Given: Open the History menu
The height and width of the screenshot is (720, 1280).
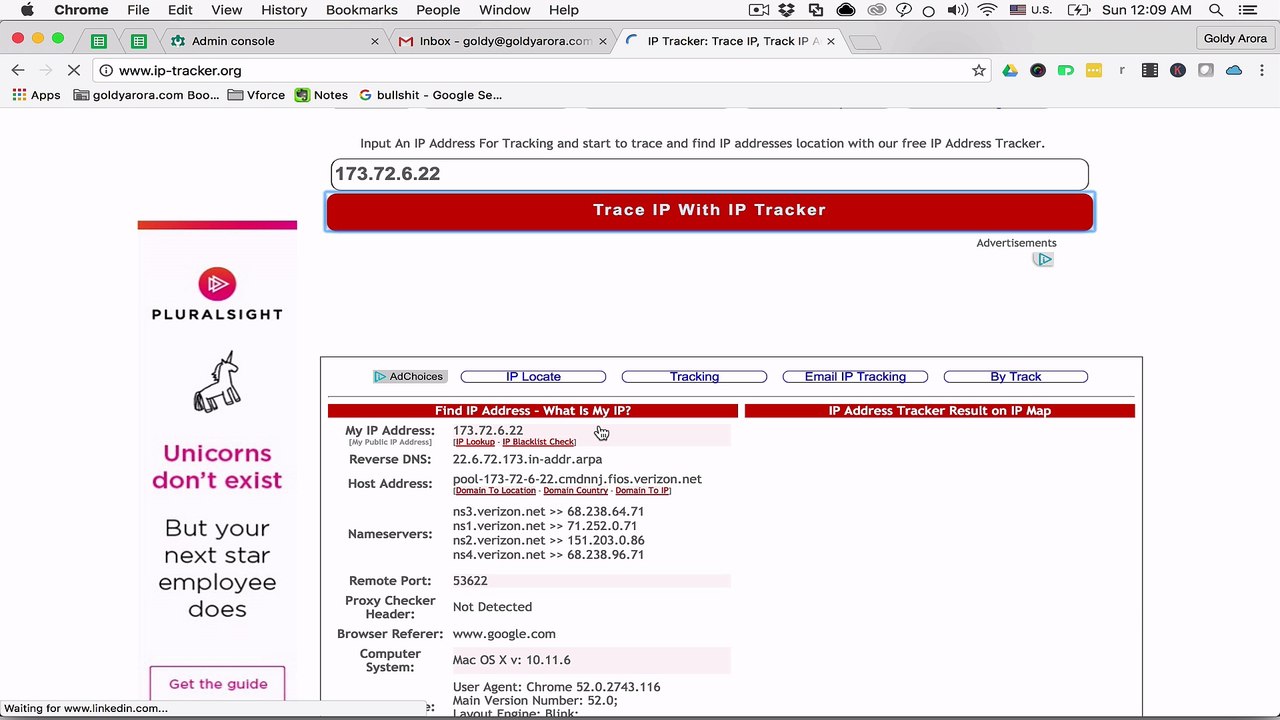Looking at the screenshot, I should click(x=284, y=10).
